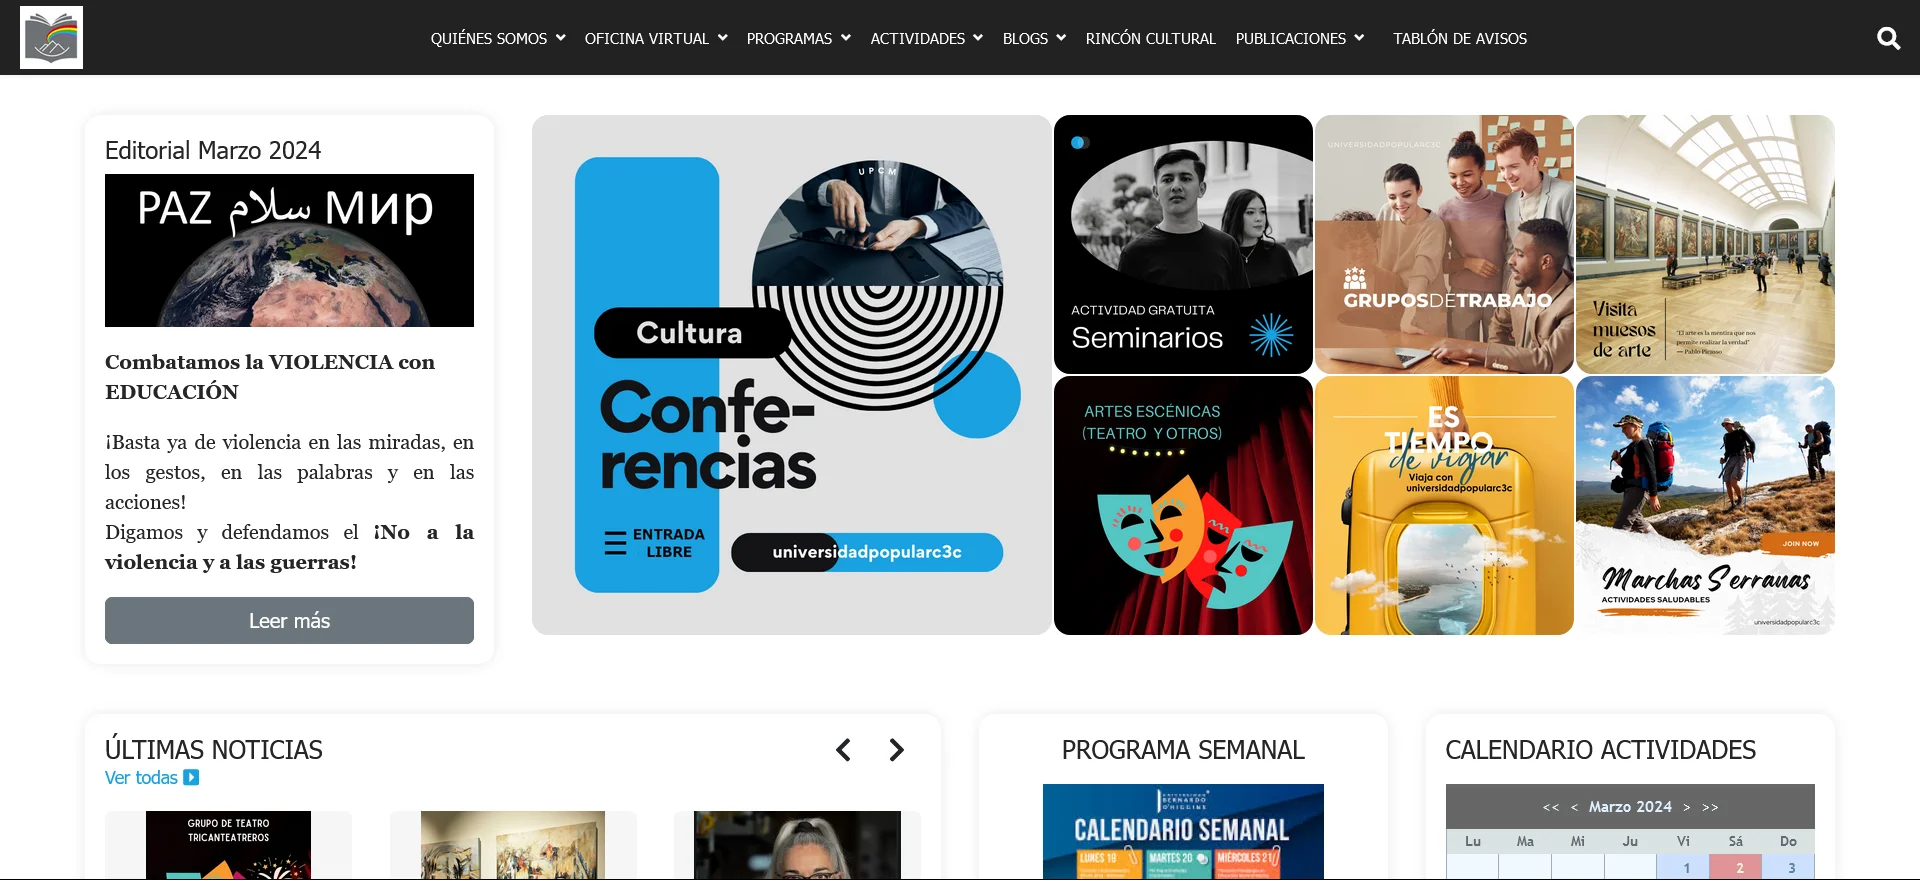Open the Actividades dropdown menu
1920x880 pixels.
coord(927,38)
